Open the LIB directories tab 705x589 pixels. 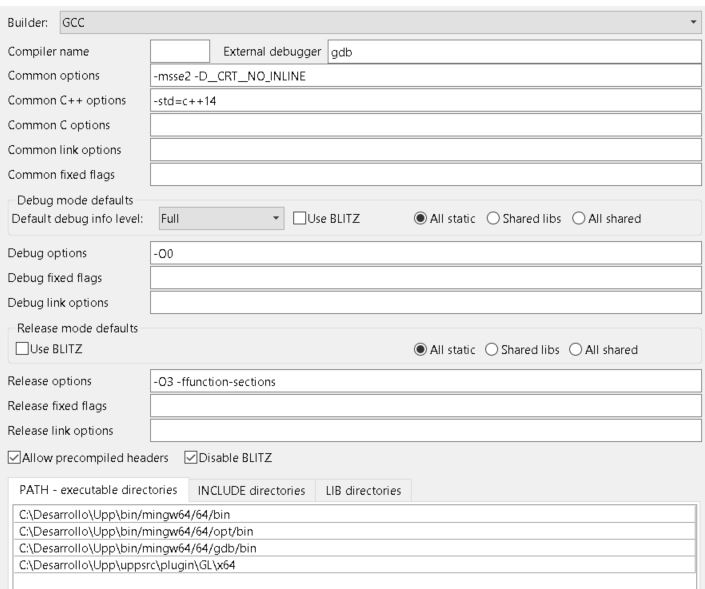pos(362,490)
